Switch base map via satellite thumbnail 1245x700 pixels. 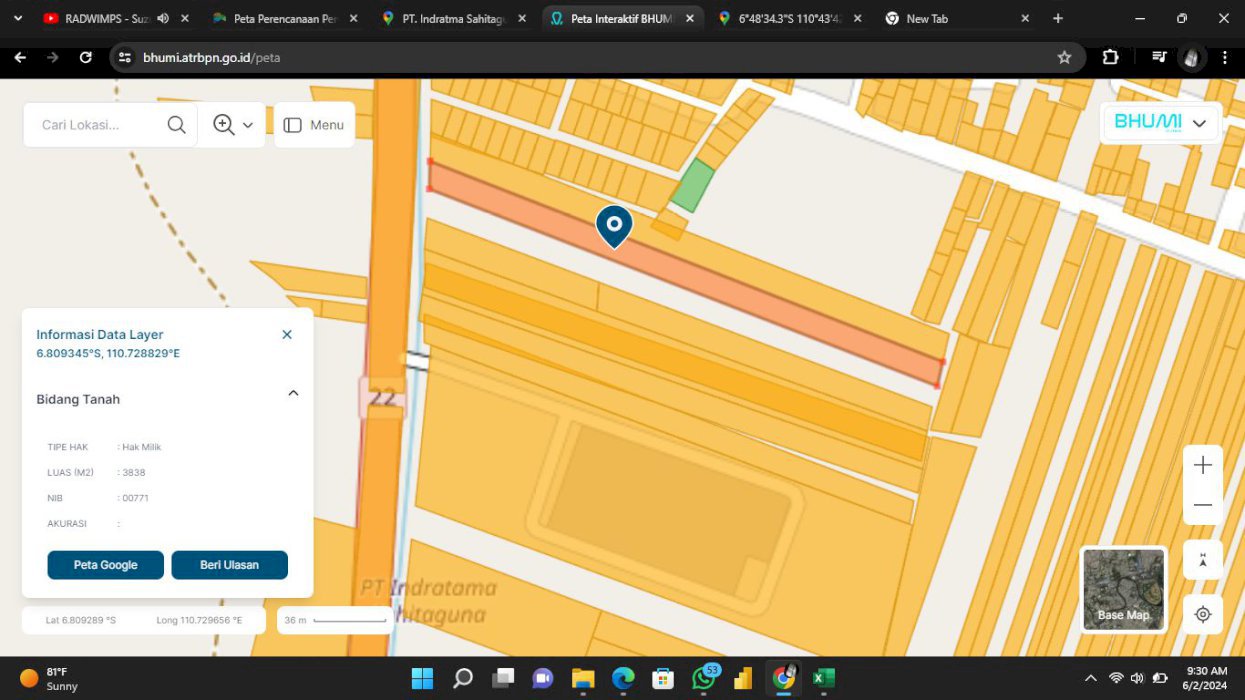point(1123,589)
